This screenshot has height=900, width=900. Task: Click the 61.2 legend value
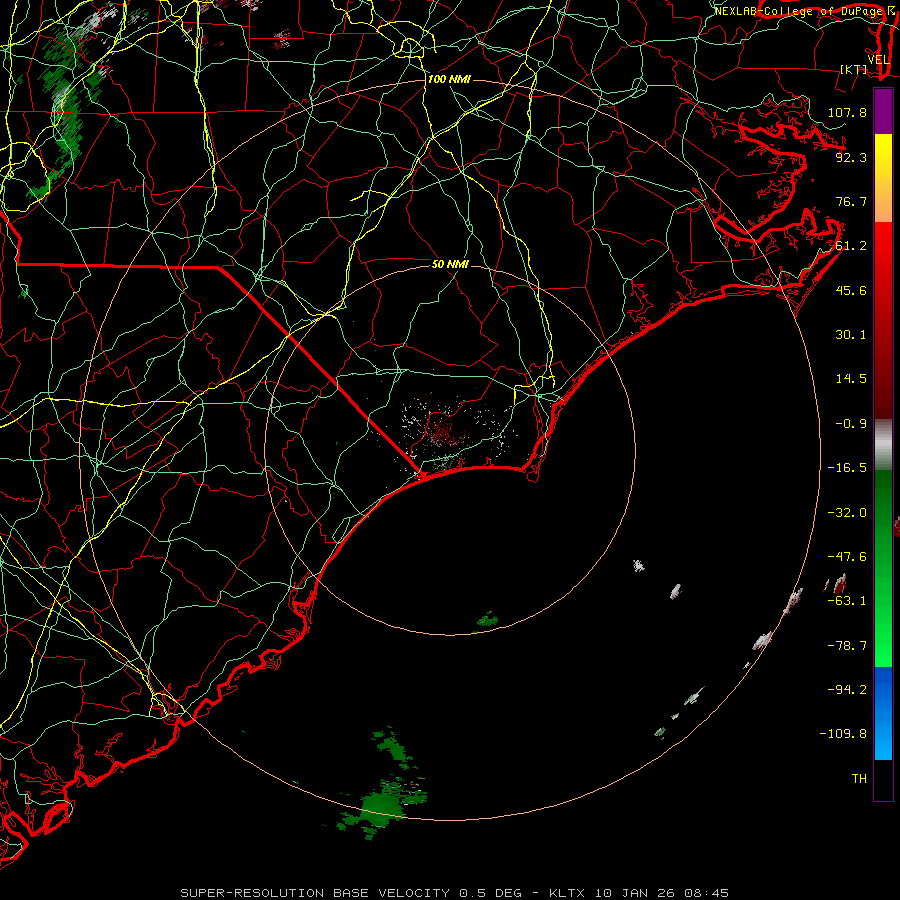tap(851, 246)
